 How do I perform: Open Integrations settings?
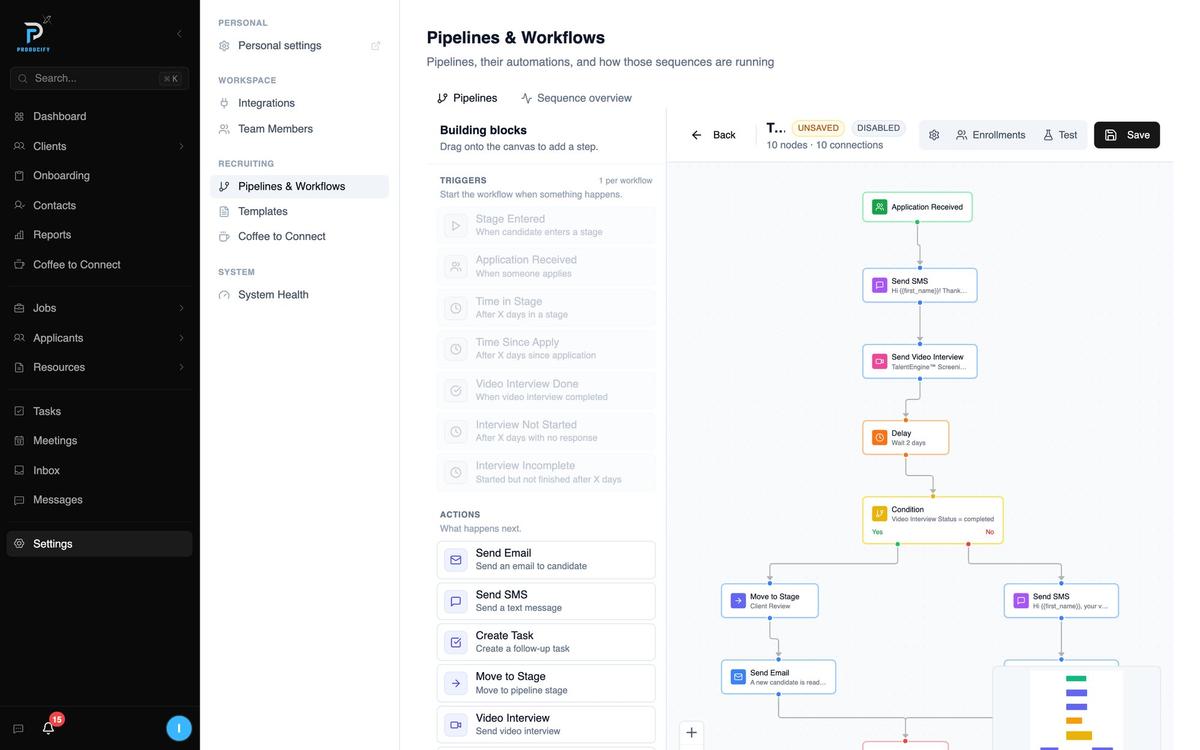pyautogui.click(x=299, y=103)
